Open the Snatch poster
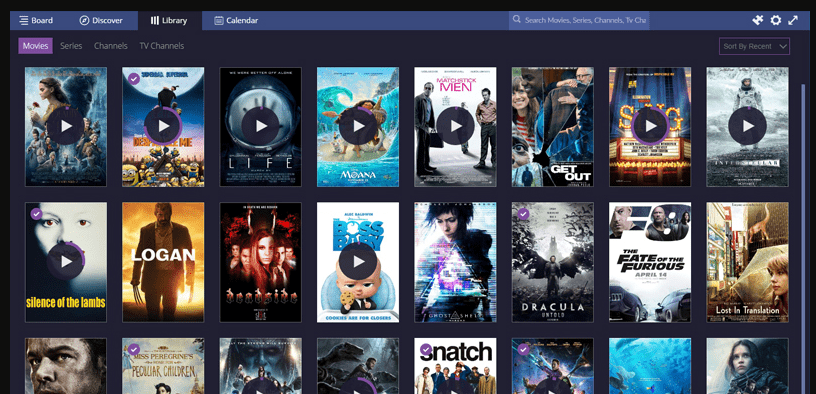 pos(455,366)
